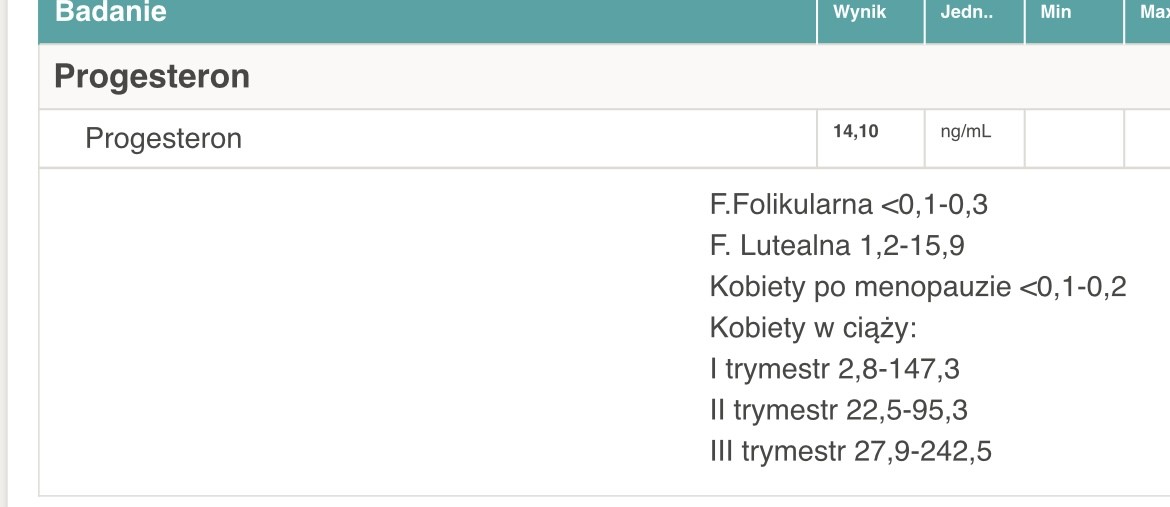
Task: Select the I trymestr 2,8-147,3 line
Action: [834, 369]
